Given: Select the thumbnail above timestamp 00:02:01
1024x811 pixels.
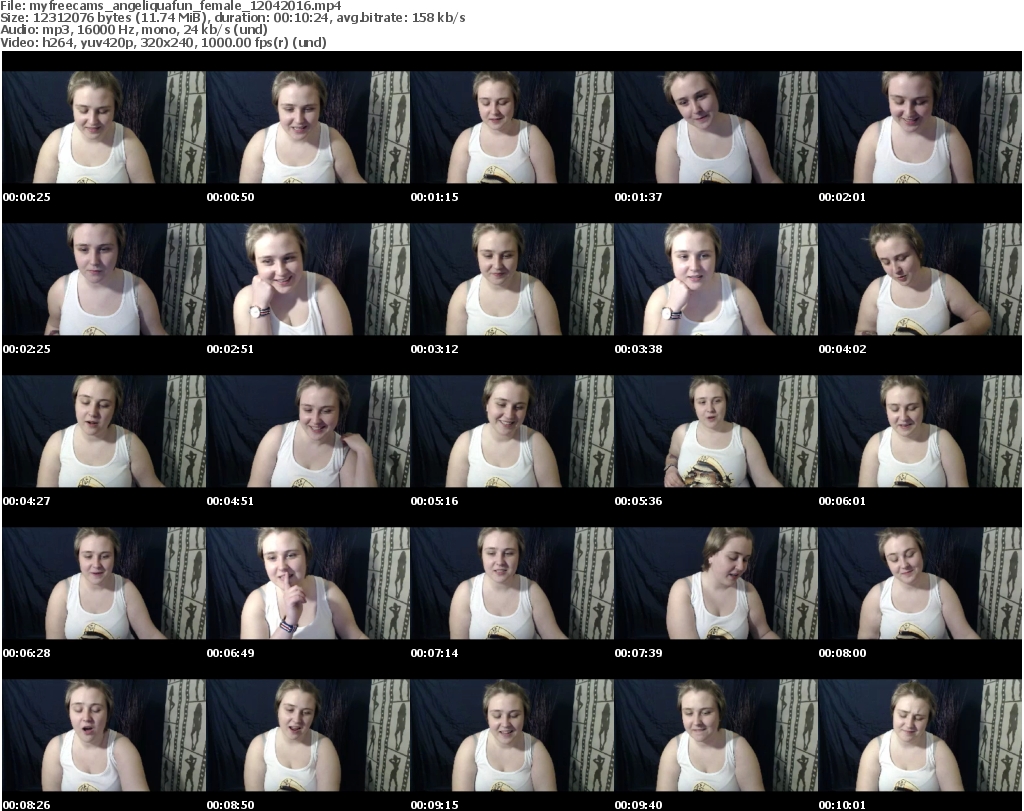Looking at the screenshot, I should point(919,127).
